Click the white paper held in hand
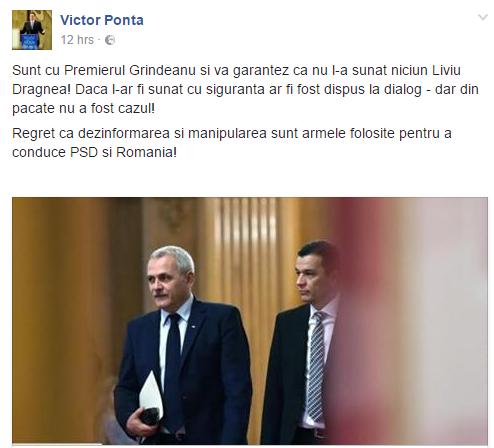The height and width of the screenshot is (448, 494). click(x=151, y=395)
